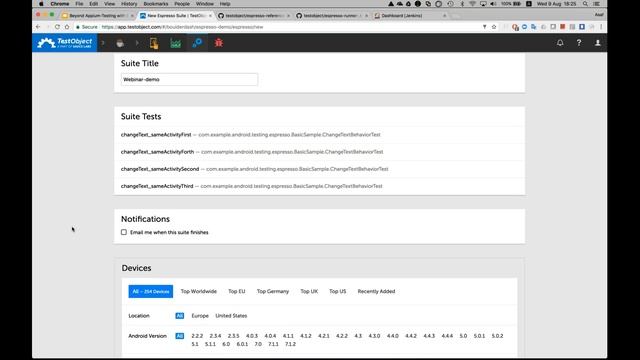The width and height of the screenshot is (640, 360).
Task: Open the Chrome three-dot menu
Action: click(601, 27)
